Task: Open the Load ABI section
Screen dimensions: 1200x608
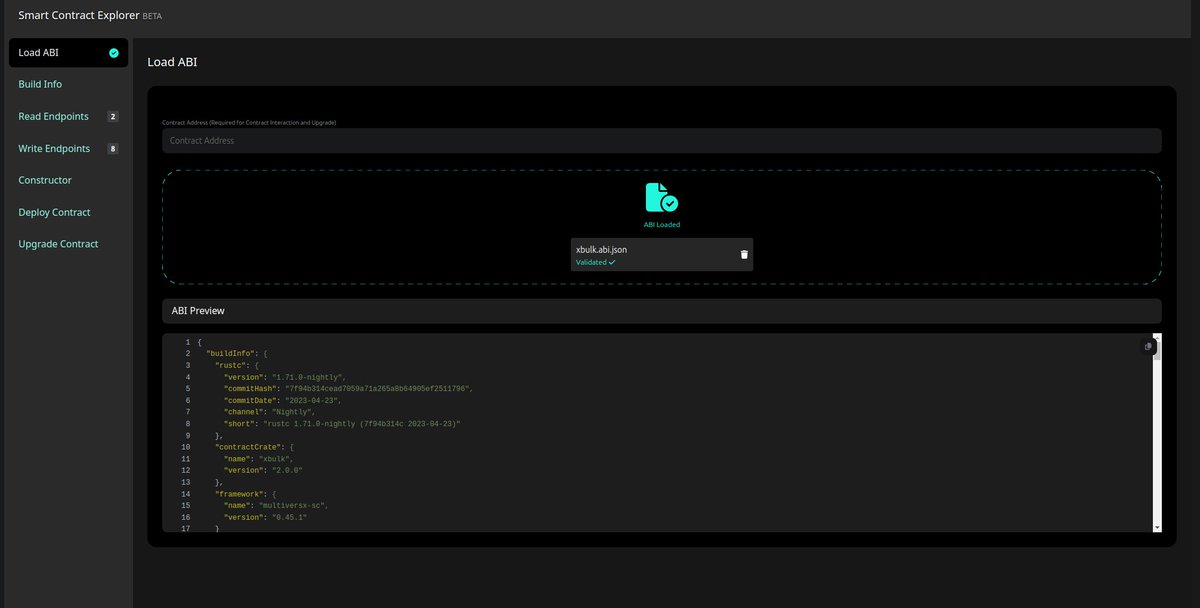Action: [x=68, y=53]
